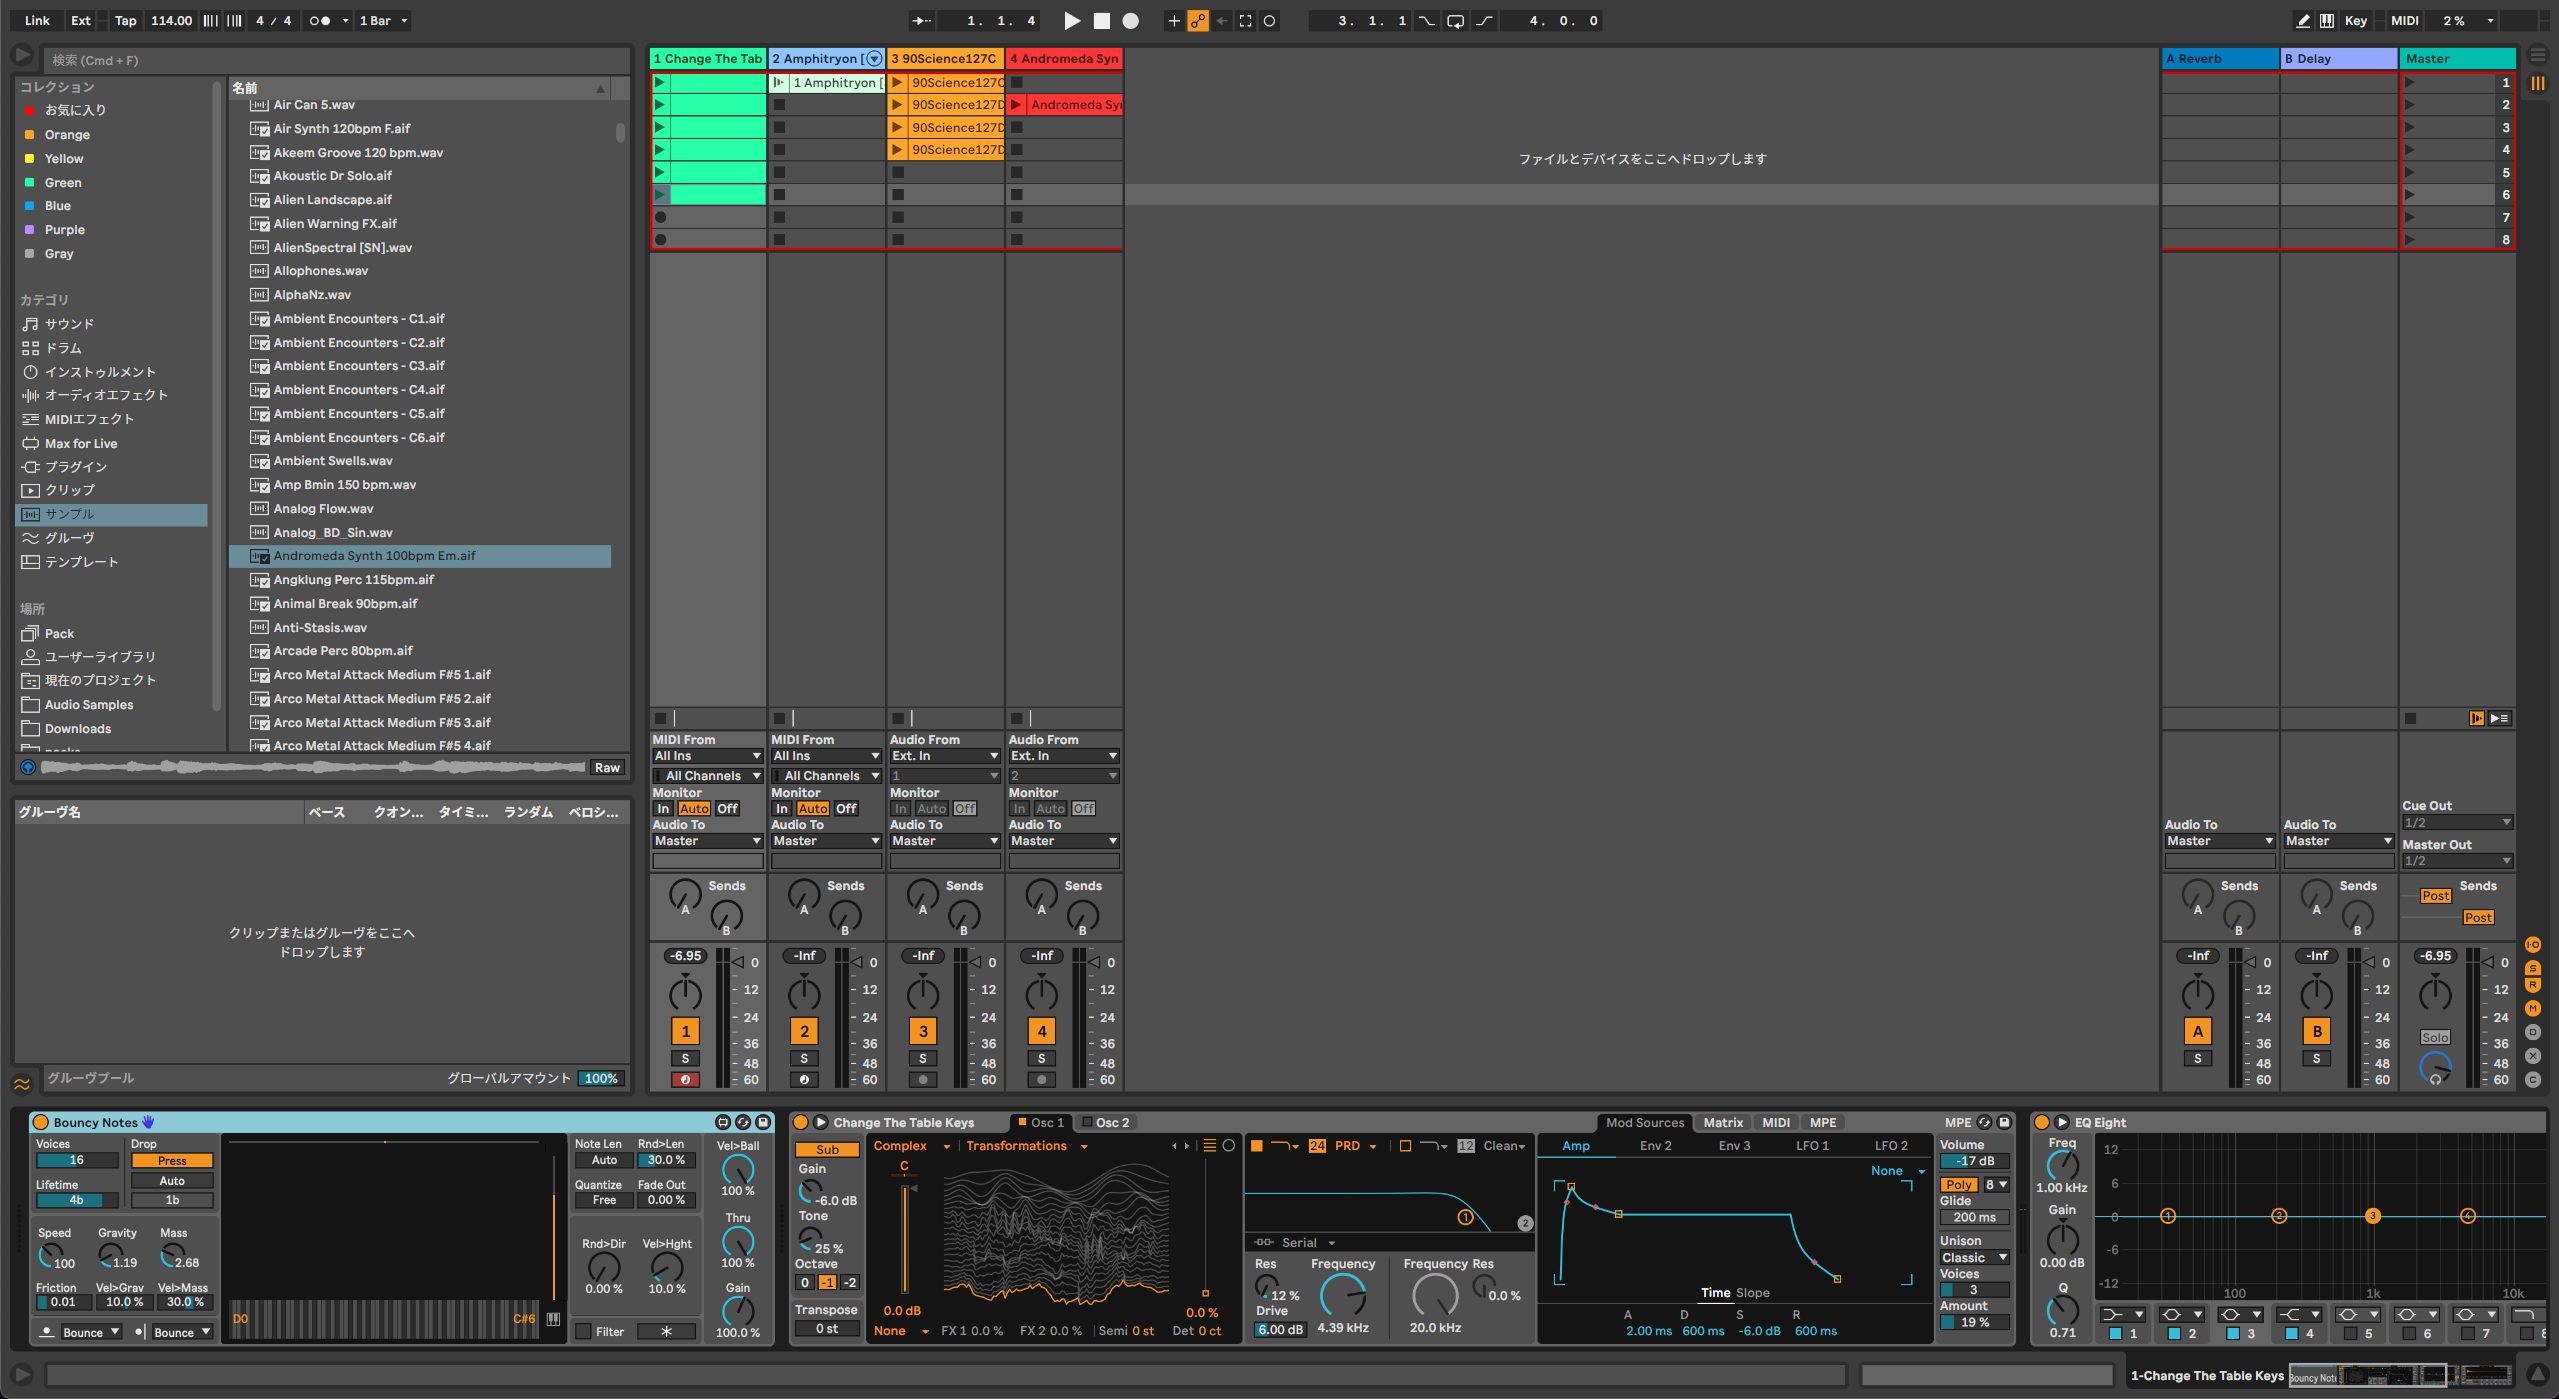
Task: Toggle the arrangement Loop switch icon
Action: pyautogui.click(x=1455, y=20)
